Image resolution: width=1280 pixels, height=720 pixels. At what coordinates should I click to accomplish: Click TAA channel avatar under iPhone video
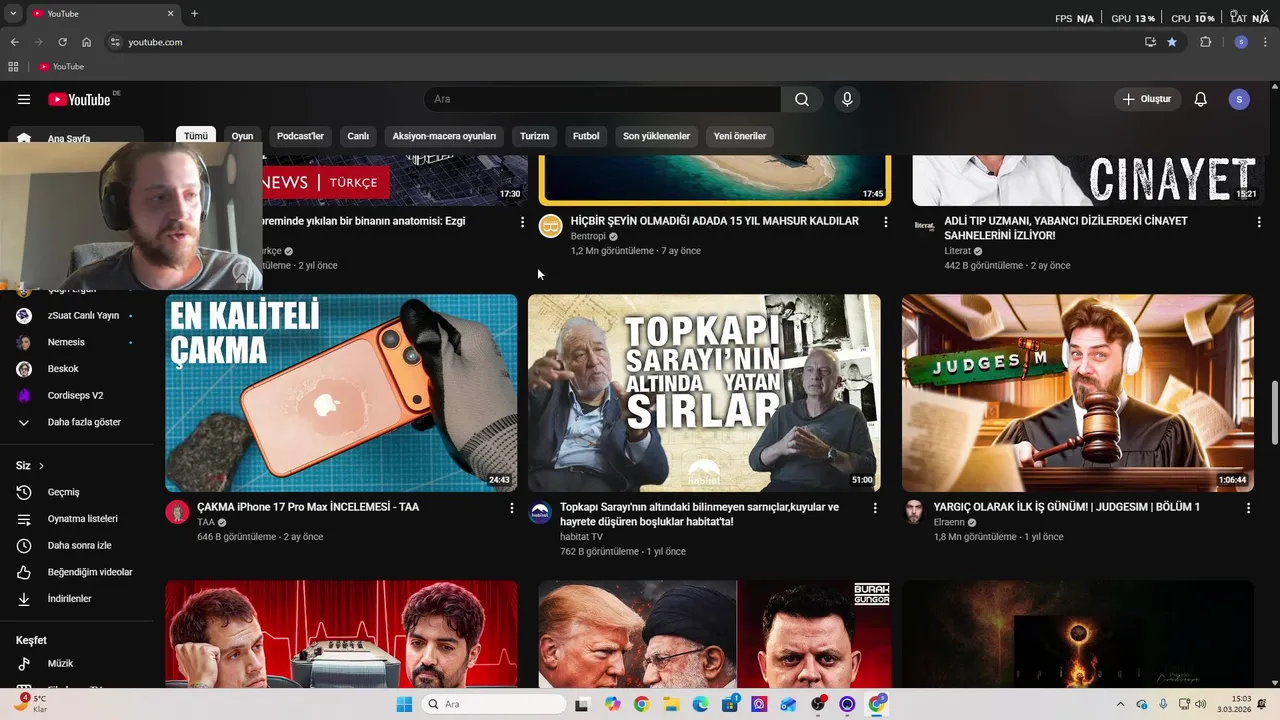177,513
